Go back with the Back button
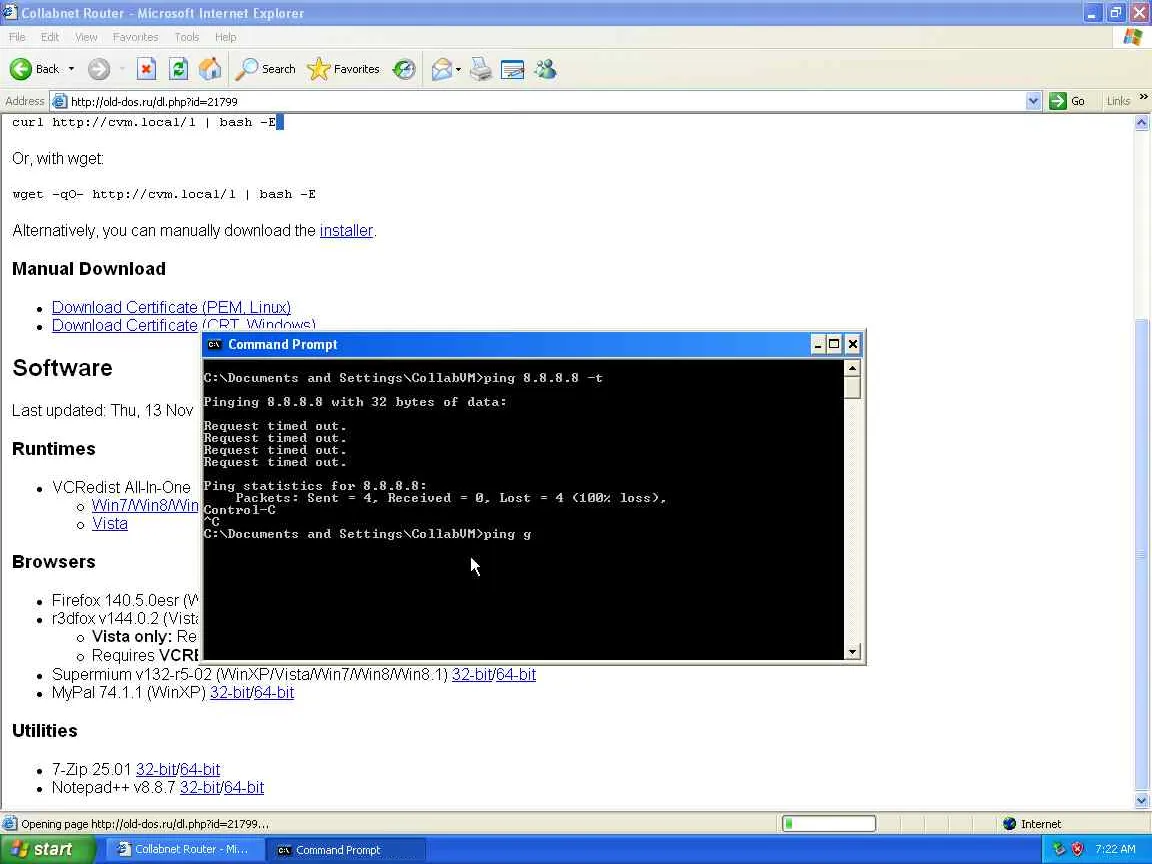Viewport: 1152px width, 864px height. pyautogui.click(x=35, y=69)
